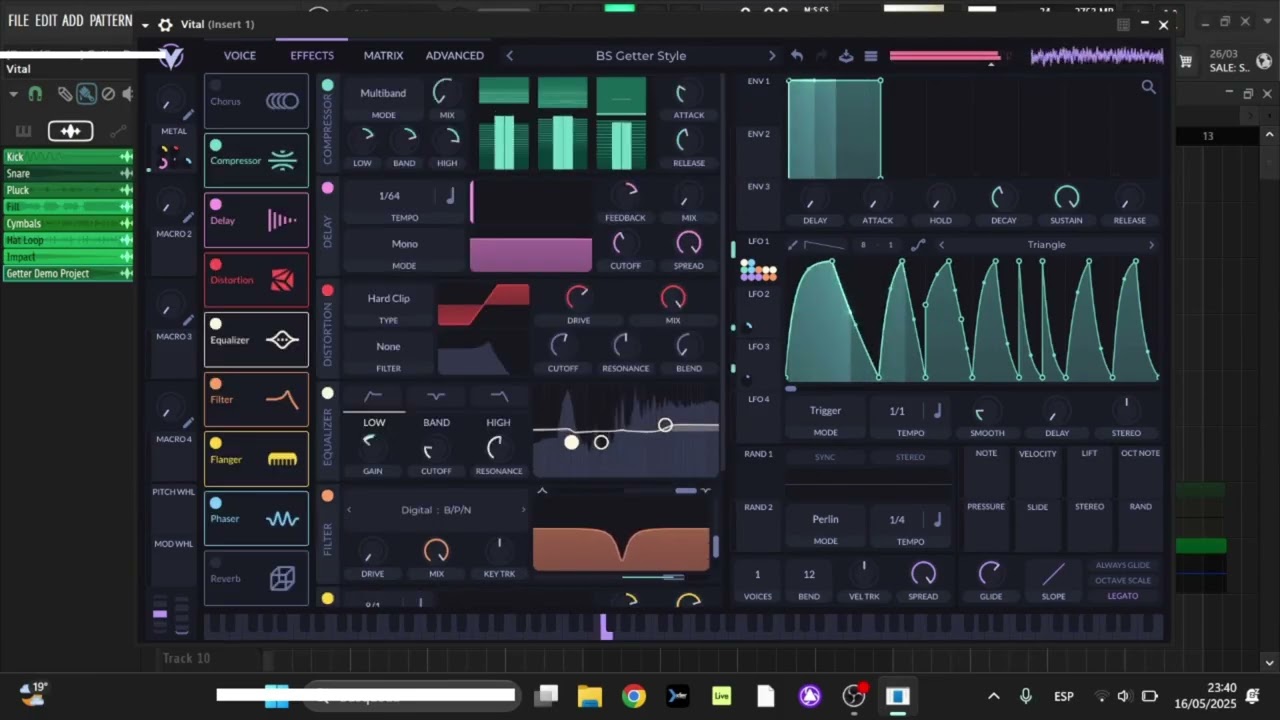Viewport: 1280px width, 720px height.
Task: Switch to the ADVANCED tab
Action: [455, 56]
